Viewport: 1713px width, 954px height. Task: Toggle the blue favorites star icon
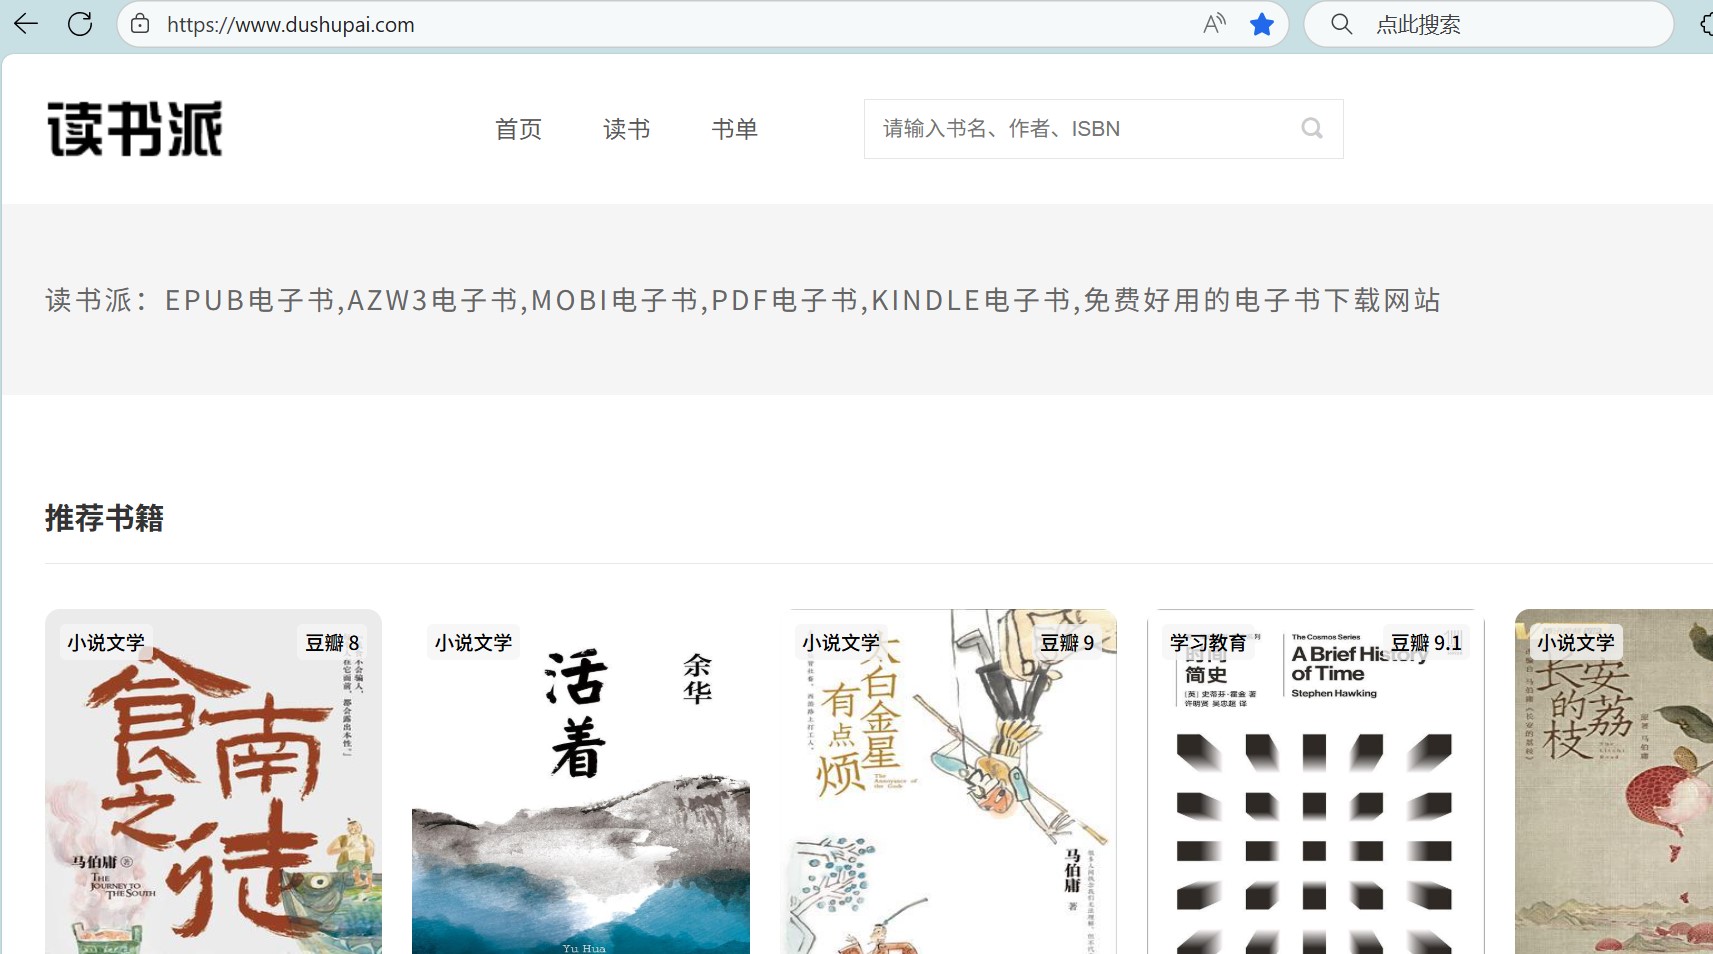click(x=1262, y=24)
